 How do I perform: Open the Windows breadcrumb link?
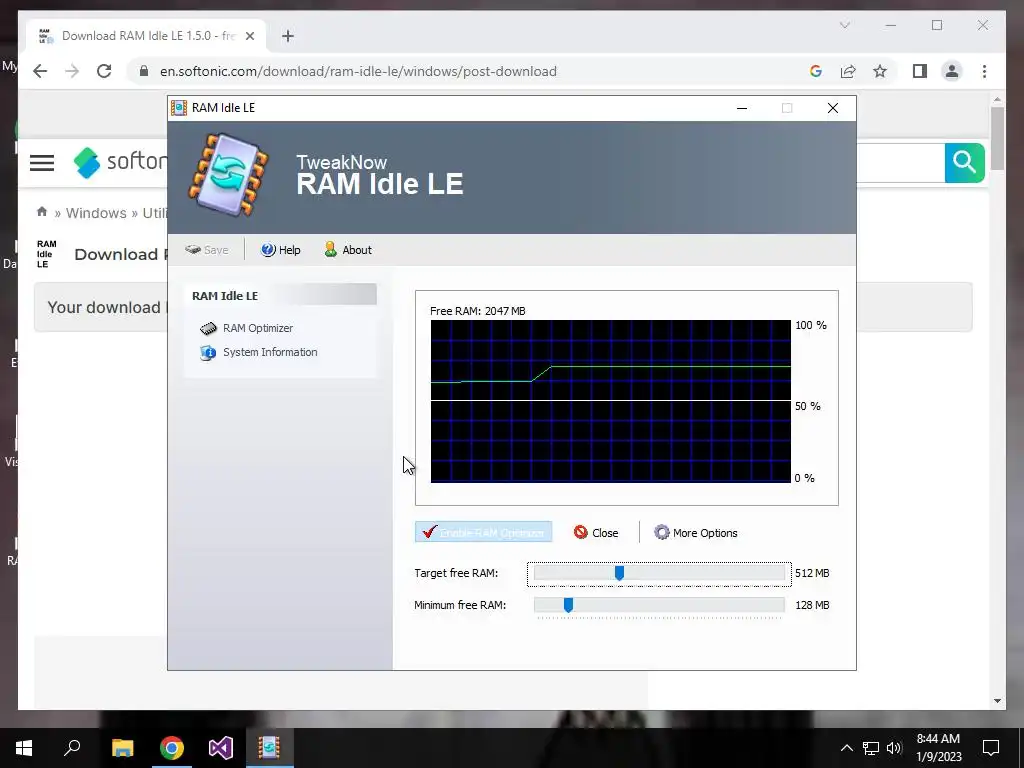click(96, 213)
